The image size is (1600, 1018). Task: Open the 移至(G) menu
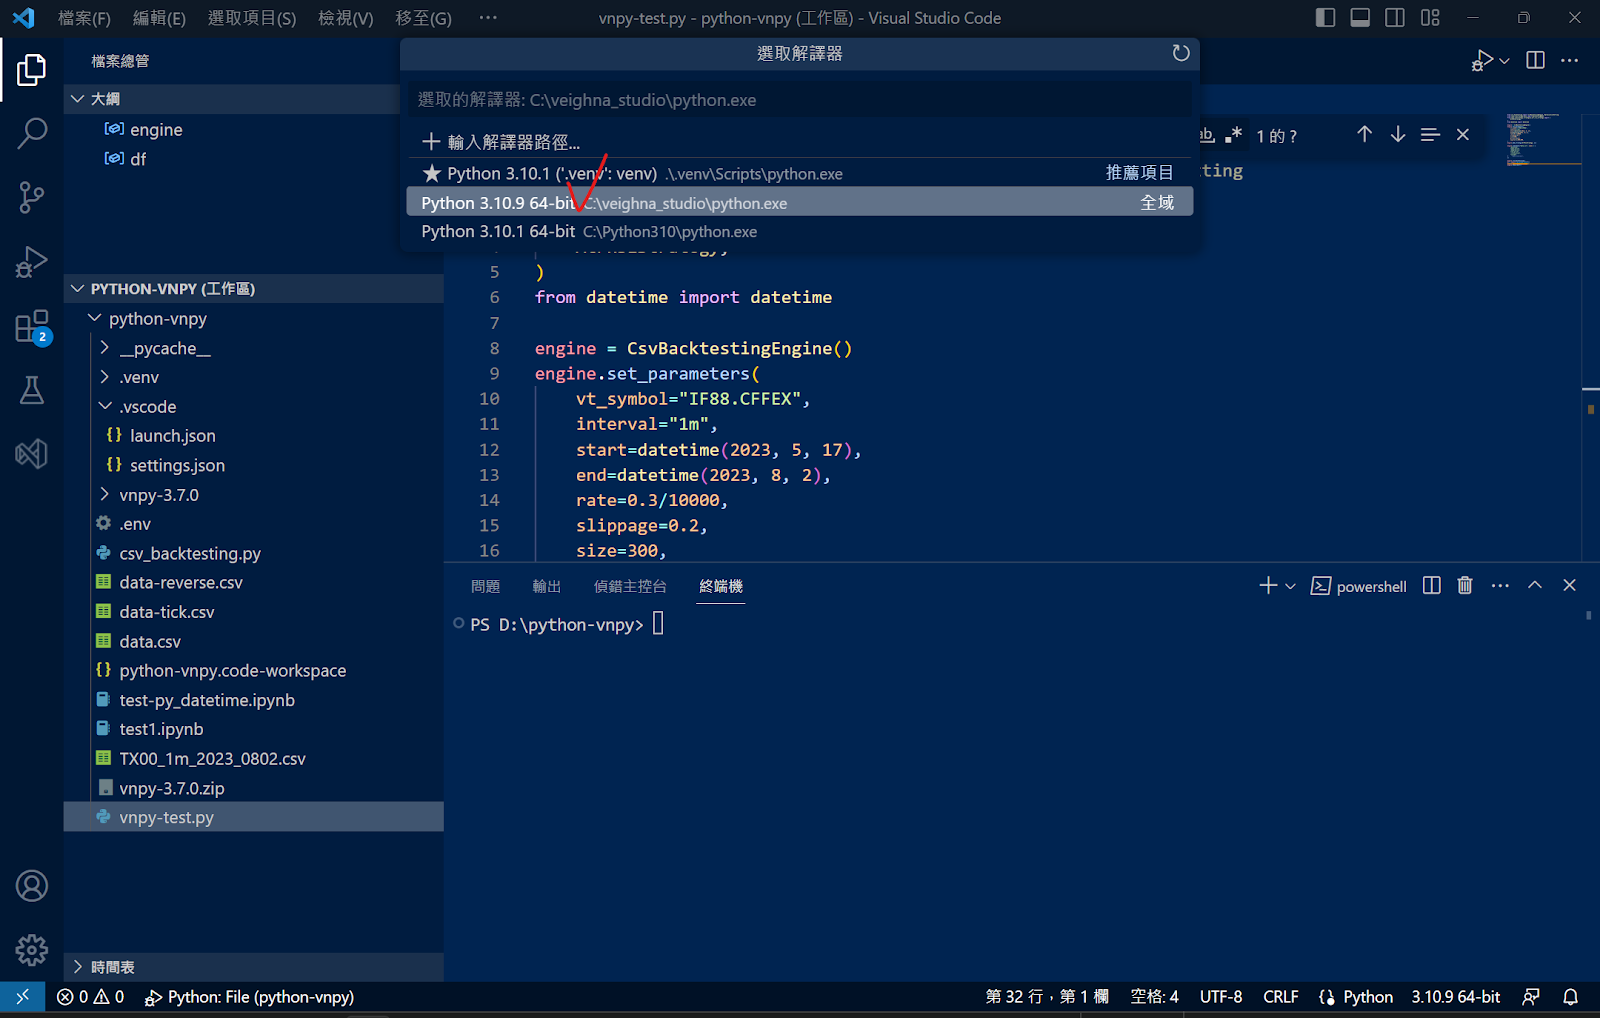click(423, 18)
